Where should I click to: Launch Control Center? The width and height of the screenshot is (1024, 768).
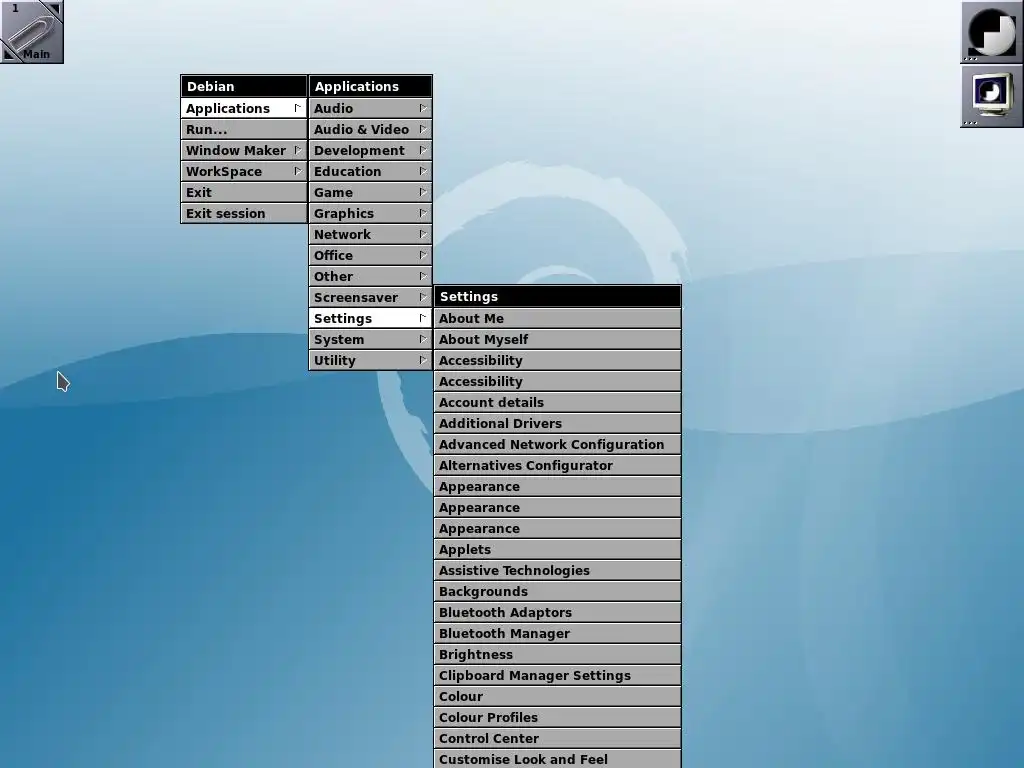point(558,738)
